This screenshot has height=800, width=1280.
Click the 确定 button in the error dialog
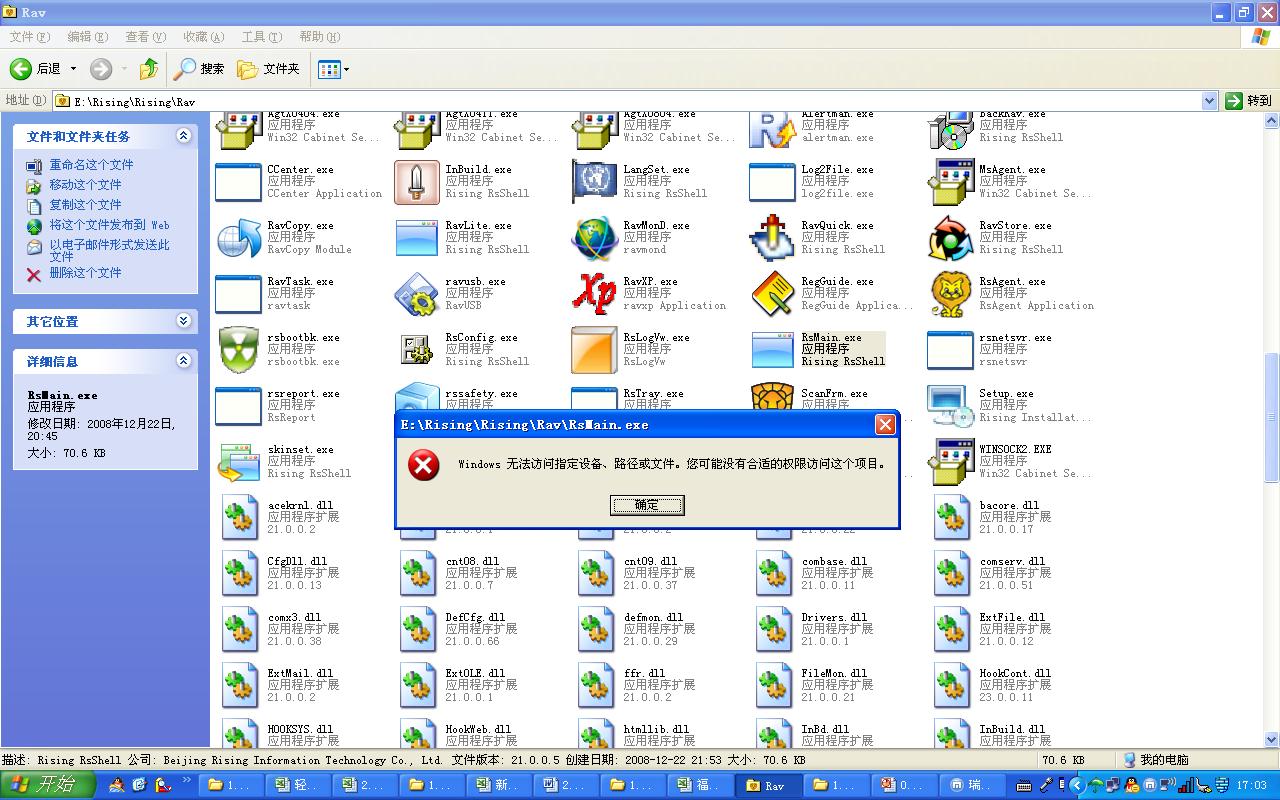647,505
